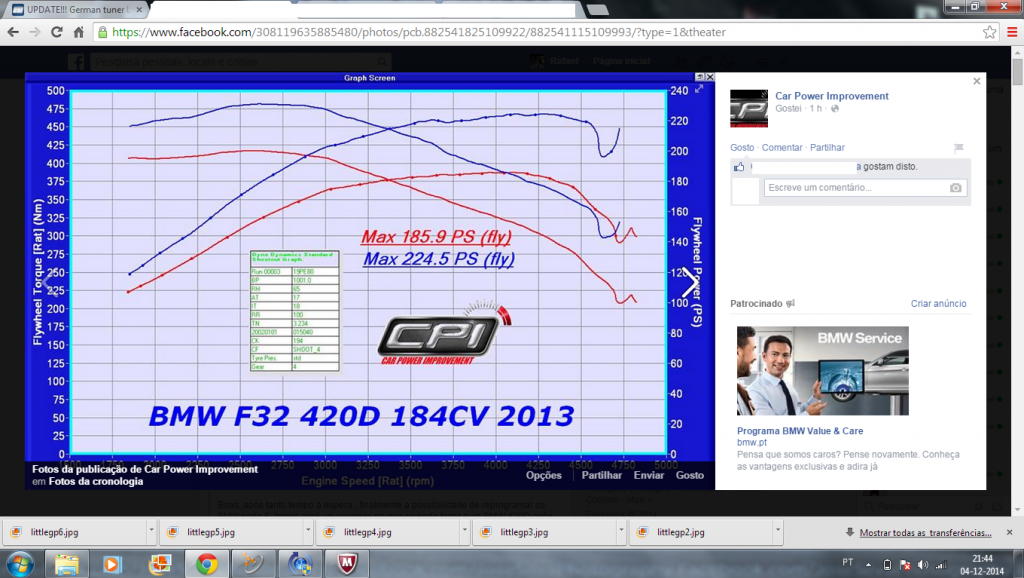
Task: Close the Facebook photo theater viewer
Action: pos(976,81)
